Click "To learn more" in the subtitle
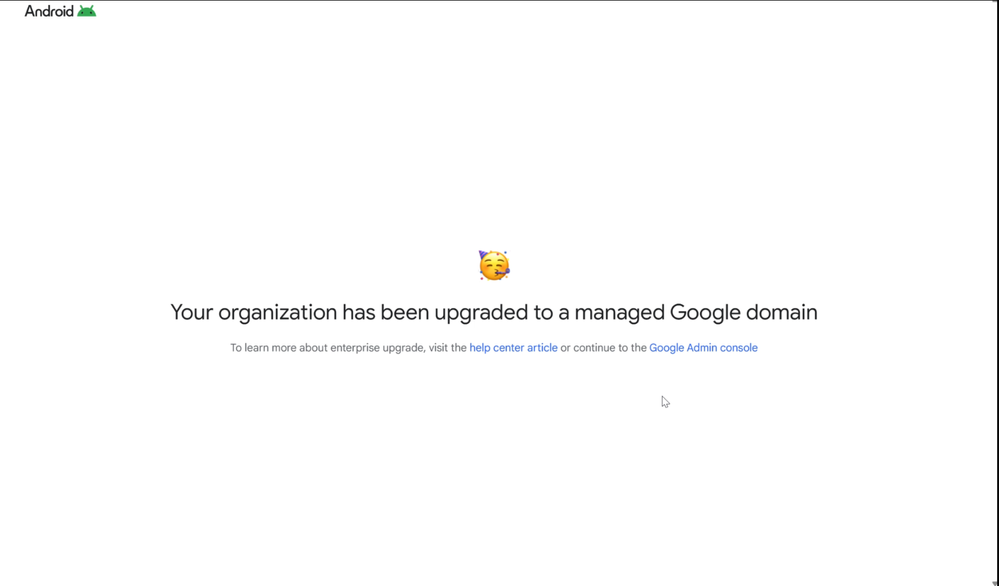The width and height of the screenshot is (999, 586). point(263,348)
